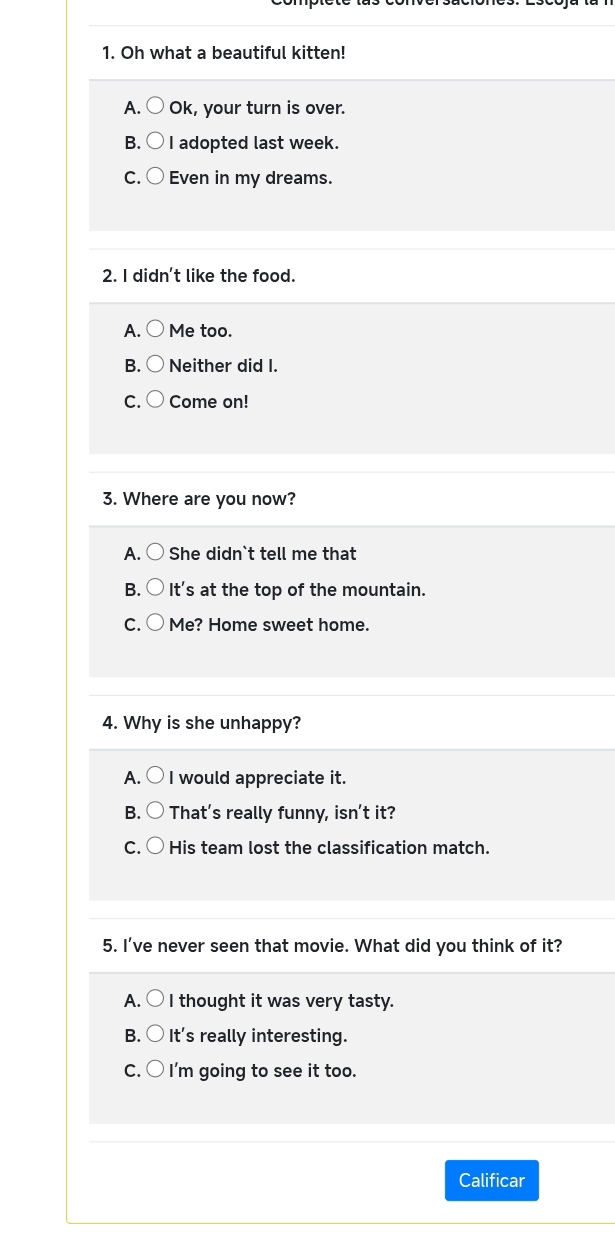615x1248 pixels.
Task: Mark 'Come on!' as the answer
Action: pyautogui.click(x=155, y=400)
